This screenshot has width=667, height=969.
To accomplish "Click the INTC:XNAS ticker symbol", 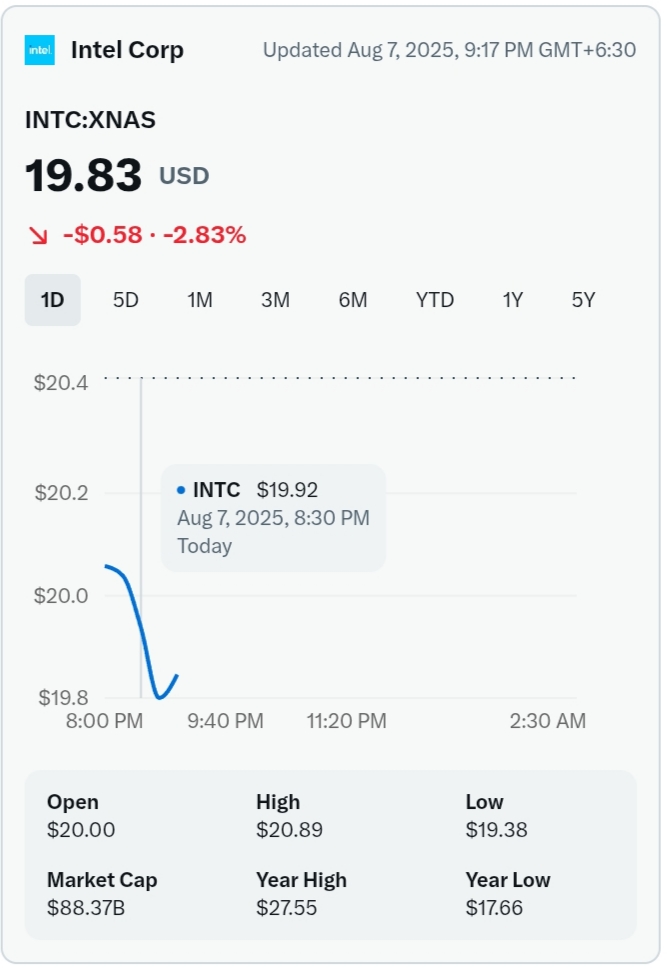I will (90, 120).
